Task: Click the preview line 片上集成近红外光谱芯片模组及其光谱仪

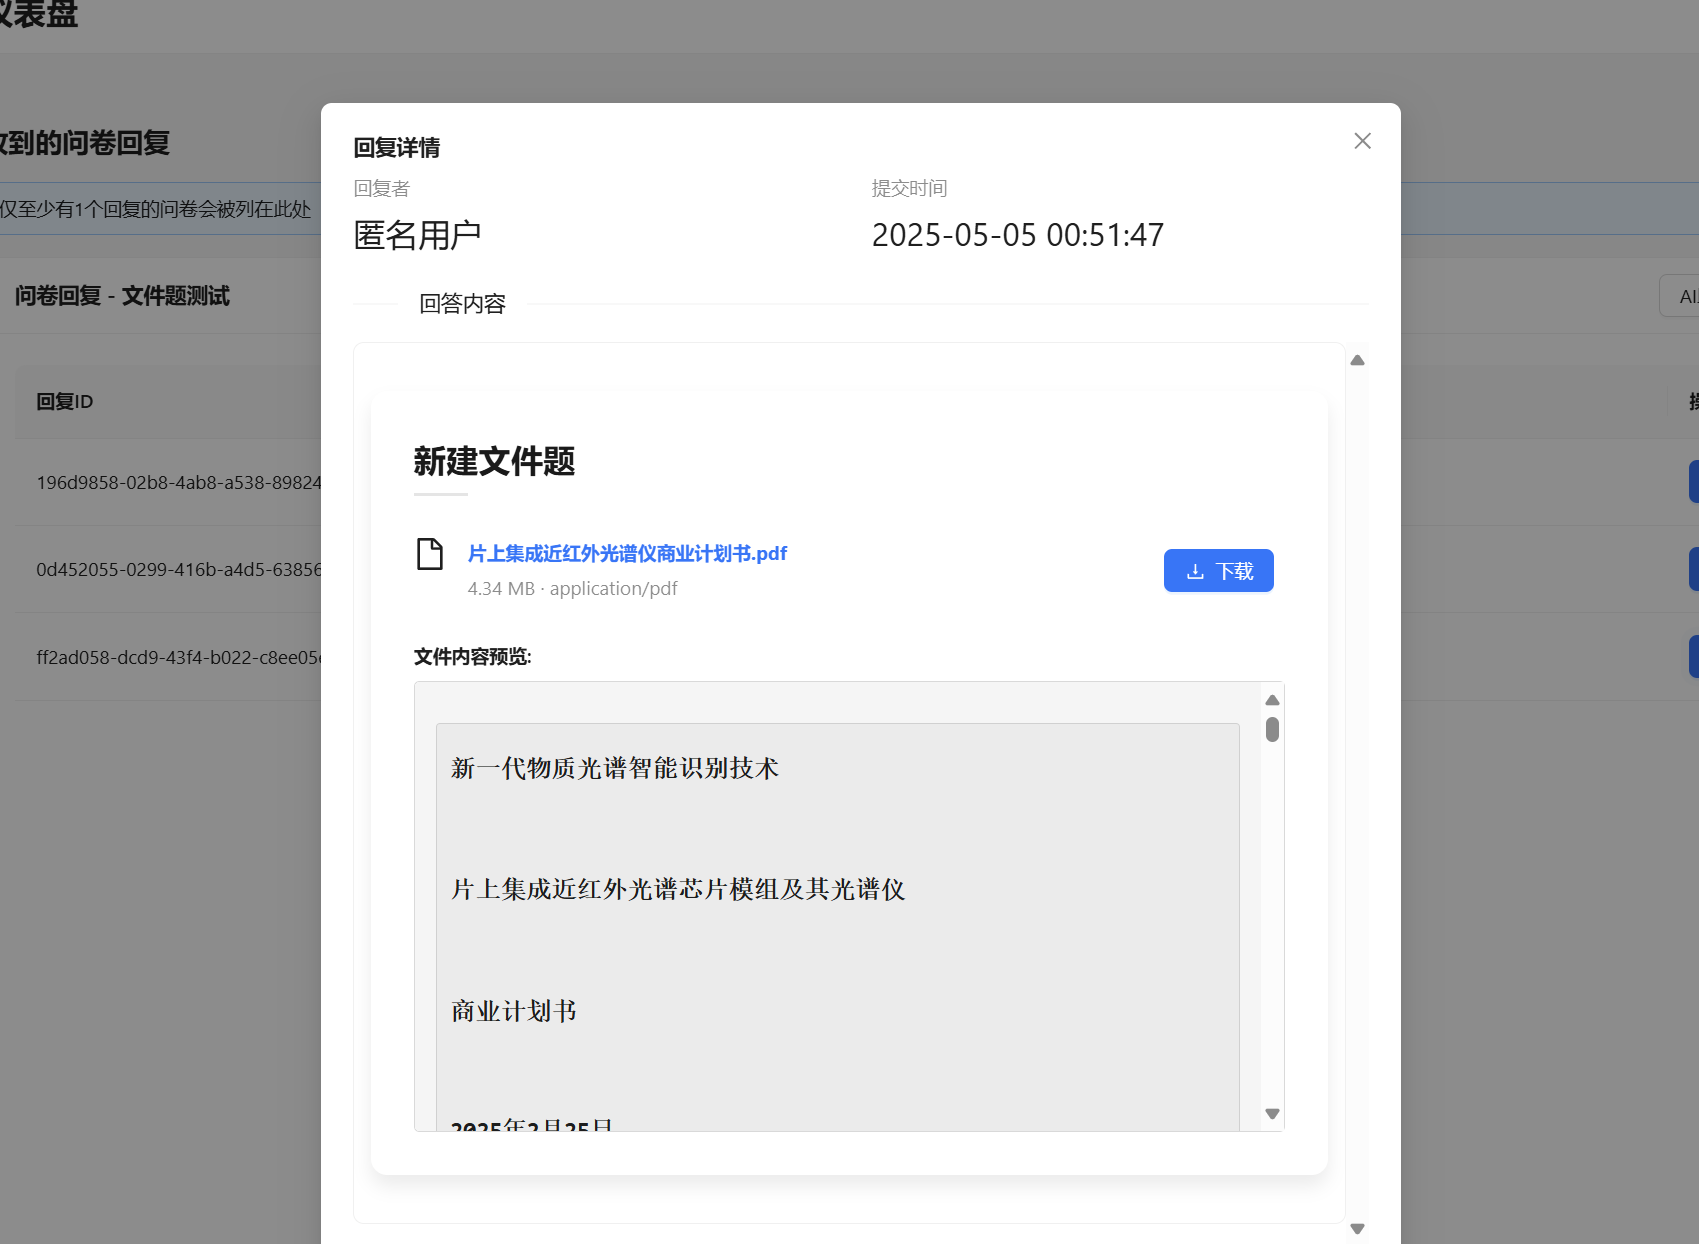Action: pos(678,889)
